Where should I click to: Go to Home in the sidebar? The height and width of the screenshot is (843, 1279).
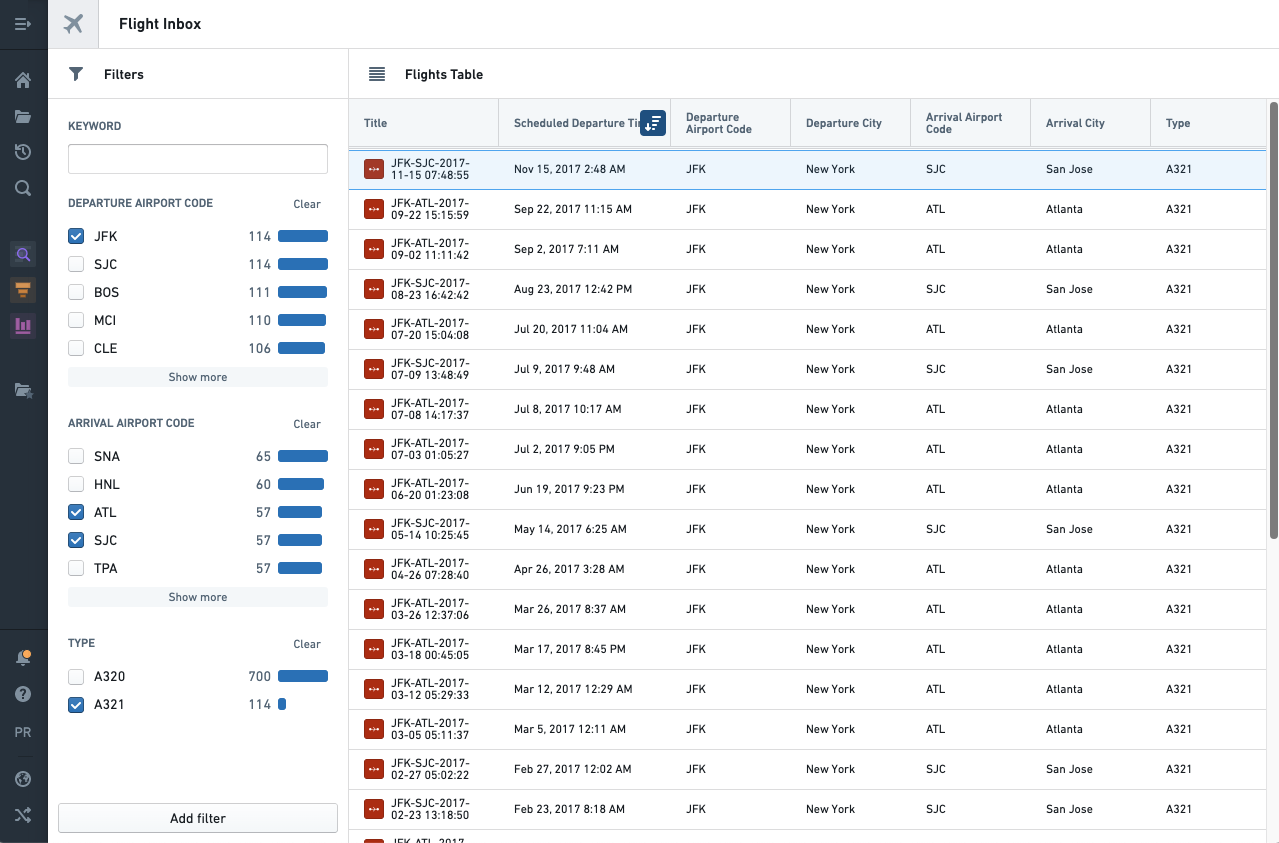click(23, 80)
